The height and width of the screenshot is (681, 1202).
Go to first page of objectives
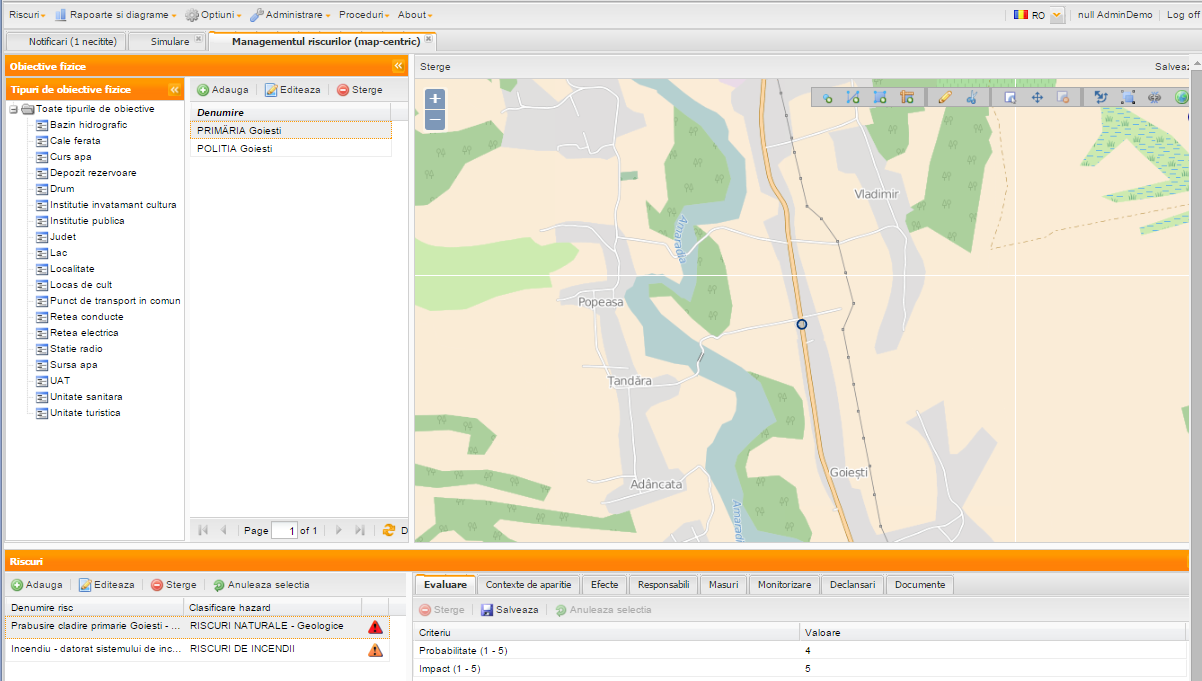[203, 530]
